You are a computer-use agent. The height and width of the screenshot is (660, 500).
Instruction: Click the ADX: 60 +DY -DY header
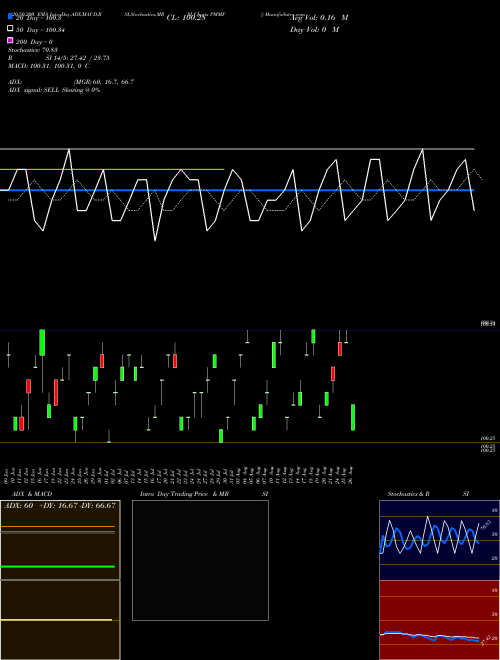[60, 506]
